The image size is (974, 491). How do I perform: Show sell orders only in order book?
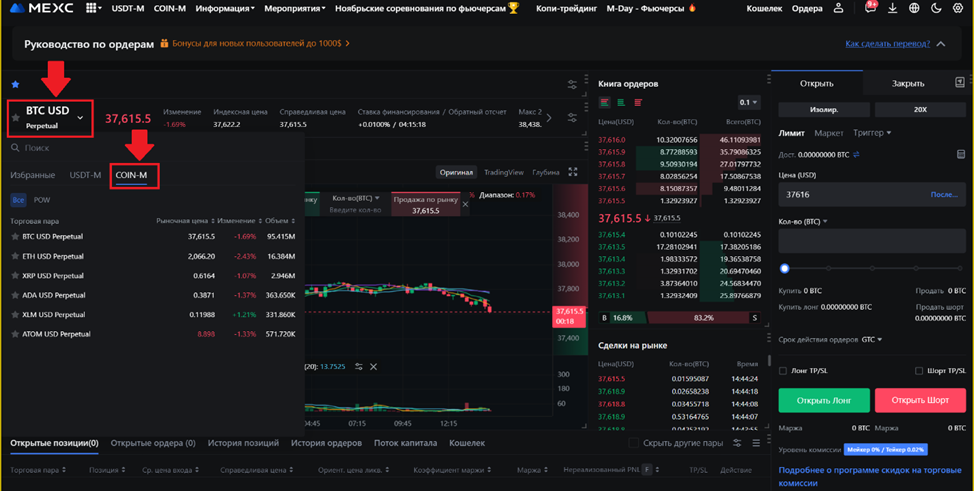pyautogui.click(x=638, y=102)
